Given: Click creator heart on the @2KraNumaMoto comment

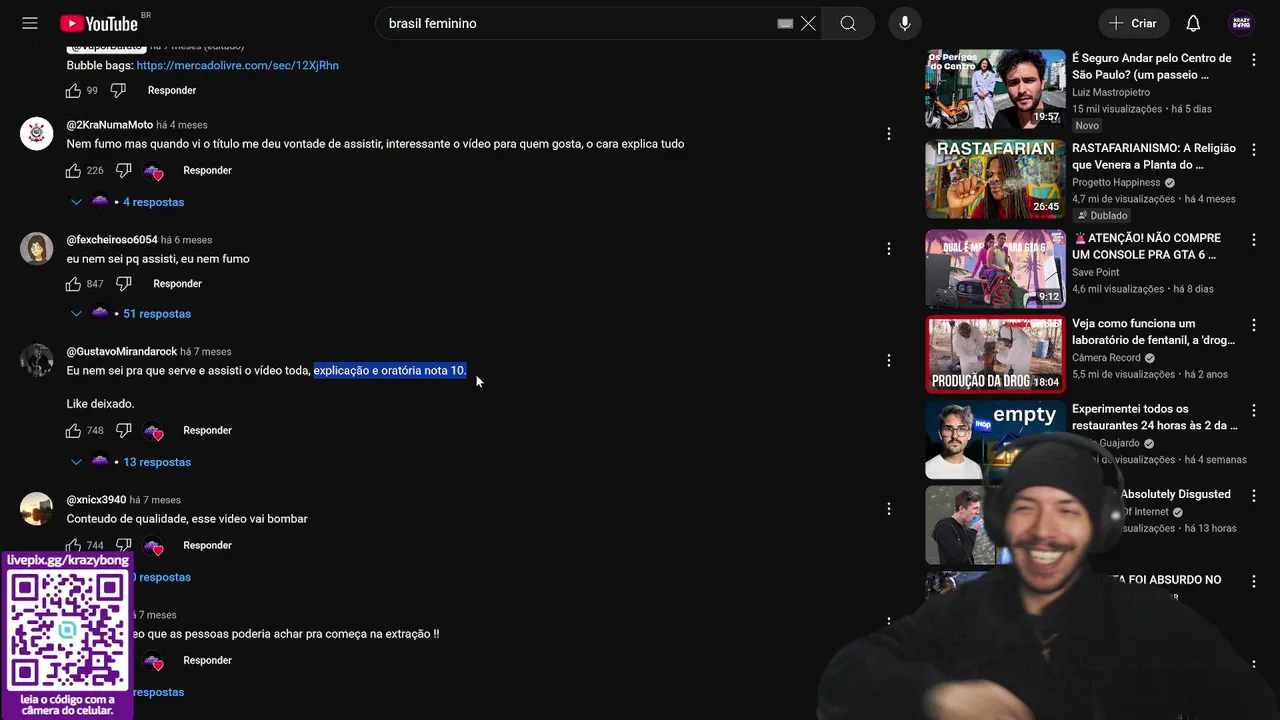Looking at the screenshot, I should [153, 172].
